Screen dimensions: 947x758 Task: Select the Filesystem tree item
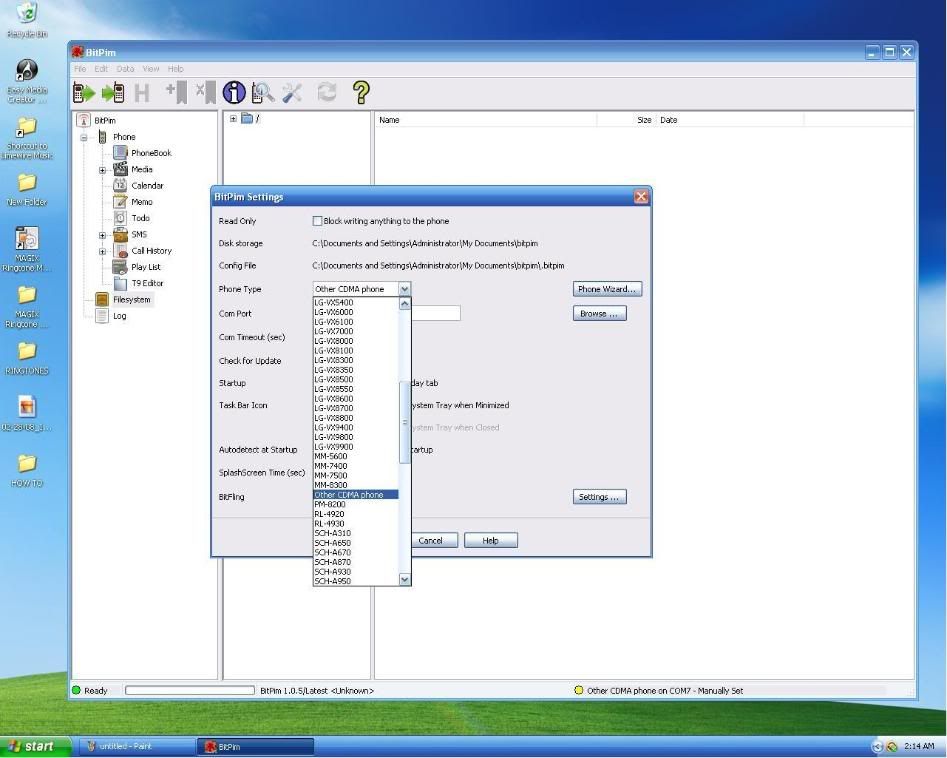point(132,300)
